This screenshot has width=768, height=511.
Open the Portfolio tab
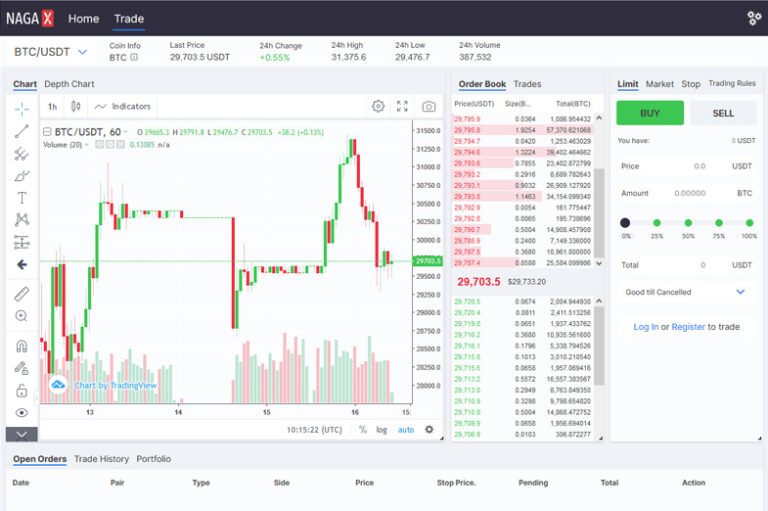(x=153, y=459)
